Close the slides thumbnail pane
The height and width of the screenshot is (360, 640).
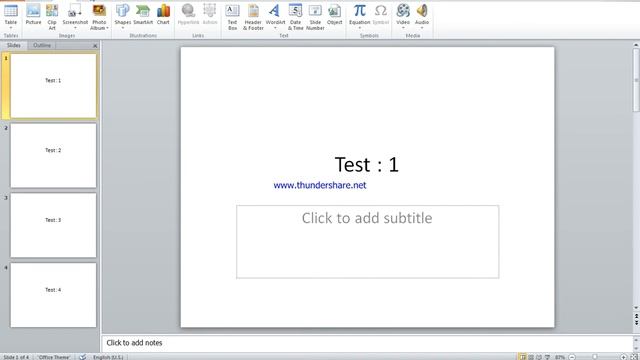coord(95,46)
